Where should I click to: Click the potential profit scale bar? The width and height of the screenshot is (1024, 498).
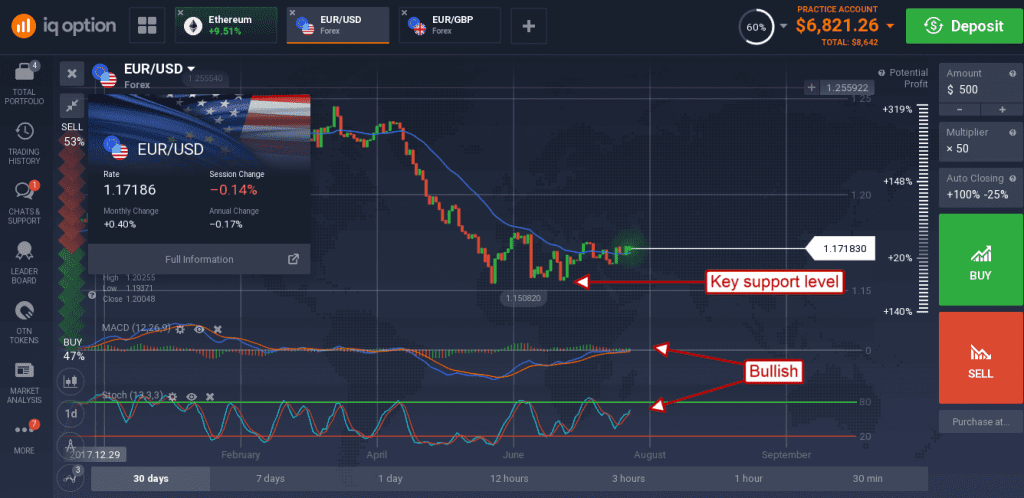923,211
